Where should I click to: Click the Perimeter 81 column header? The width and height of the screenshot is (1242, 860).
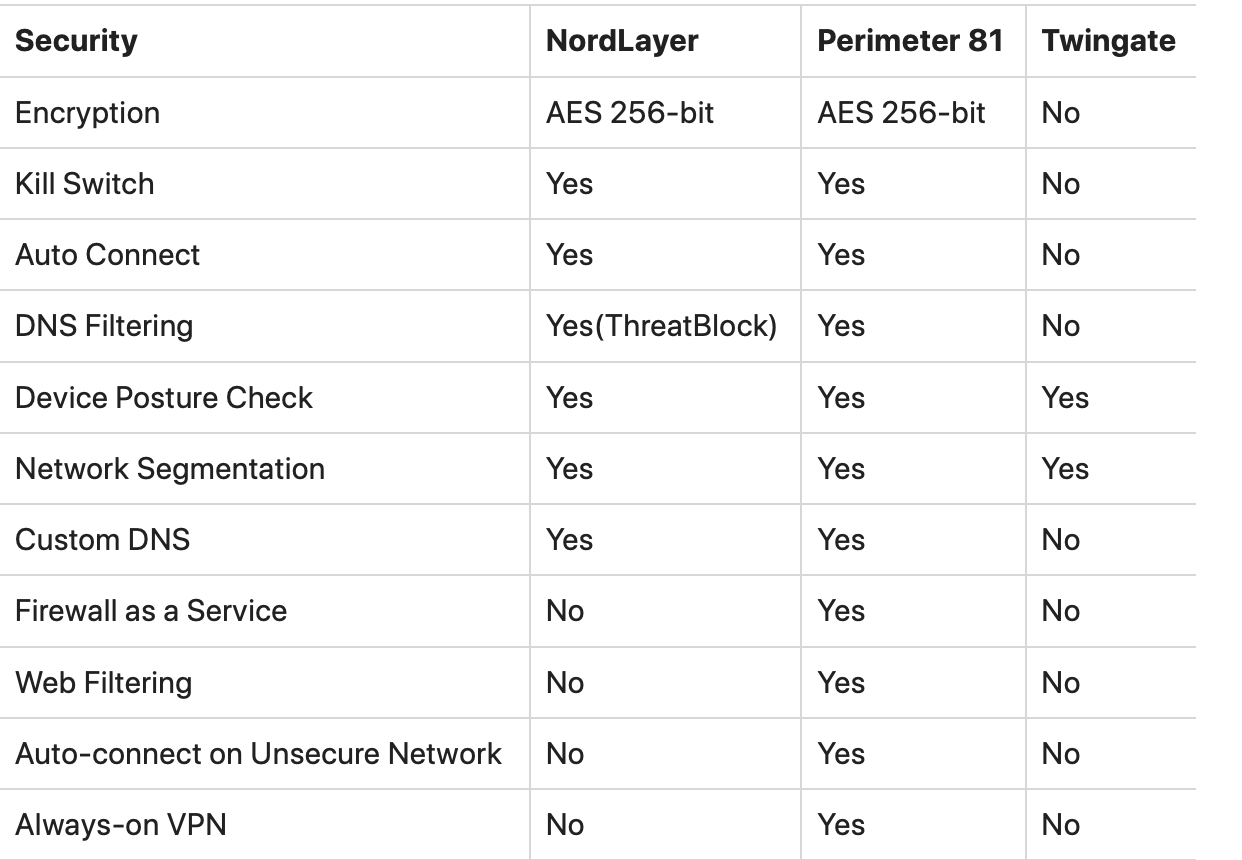tap(909, 41)
